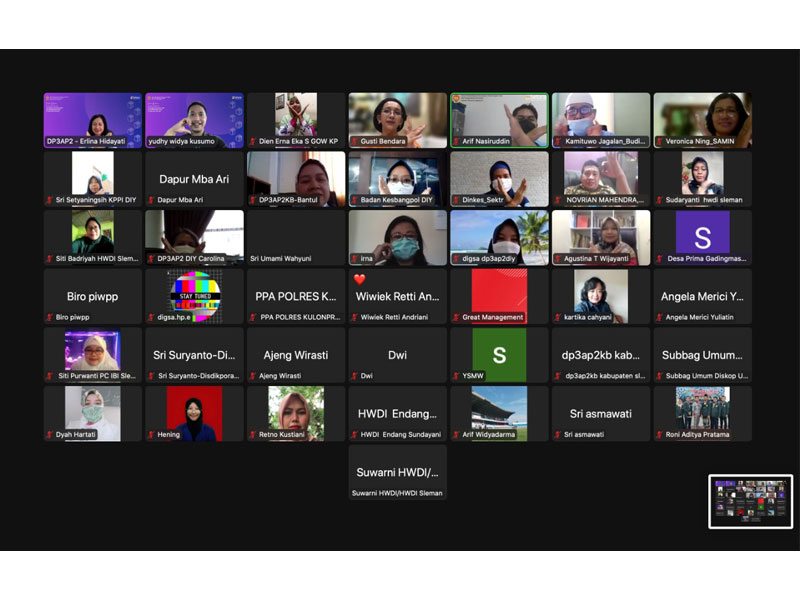Select the Dapur Mba Ari participant tile
800x600 pixels.
[195, 179]
